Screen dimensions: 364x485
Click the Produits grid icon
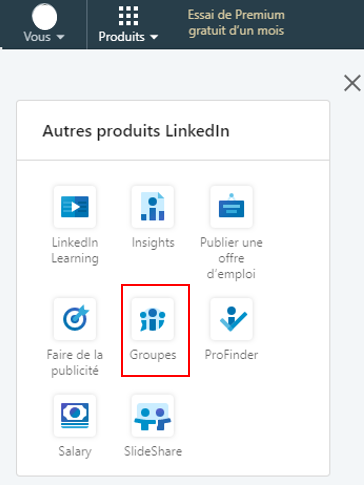tap(128, 16)
